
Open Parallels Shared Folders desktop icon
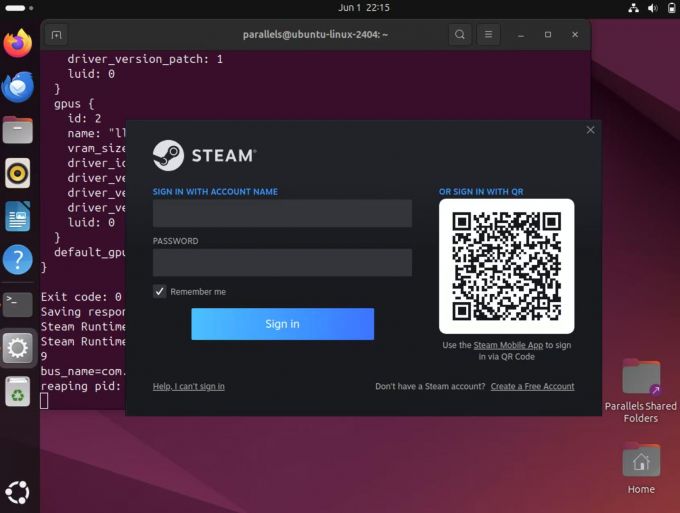point(641,391)
